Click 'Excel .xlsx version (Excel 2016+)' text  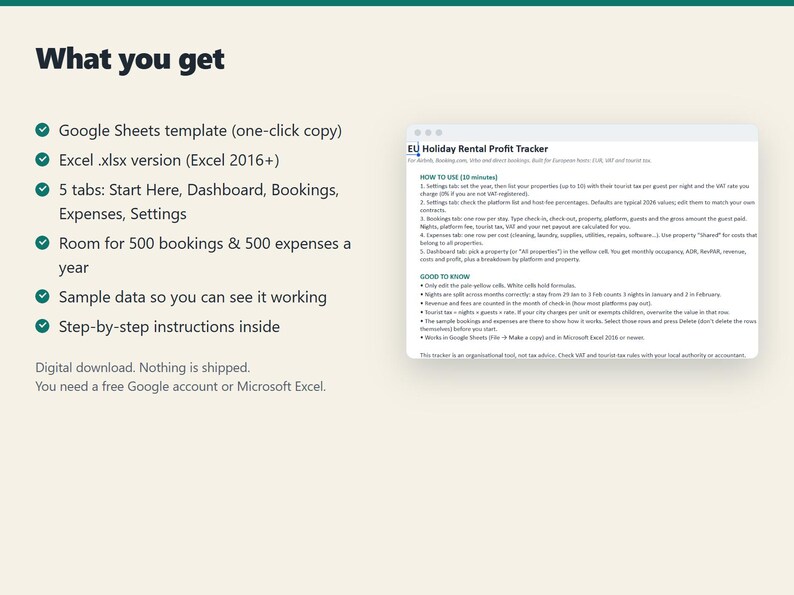169,160
